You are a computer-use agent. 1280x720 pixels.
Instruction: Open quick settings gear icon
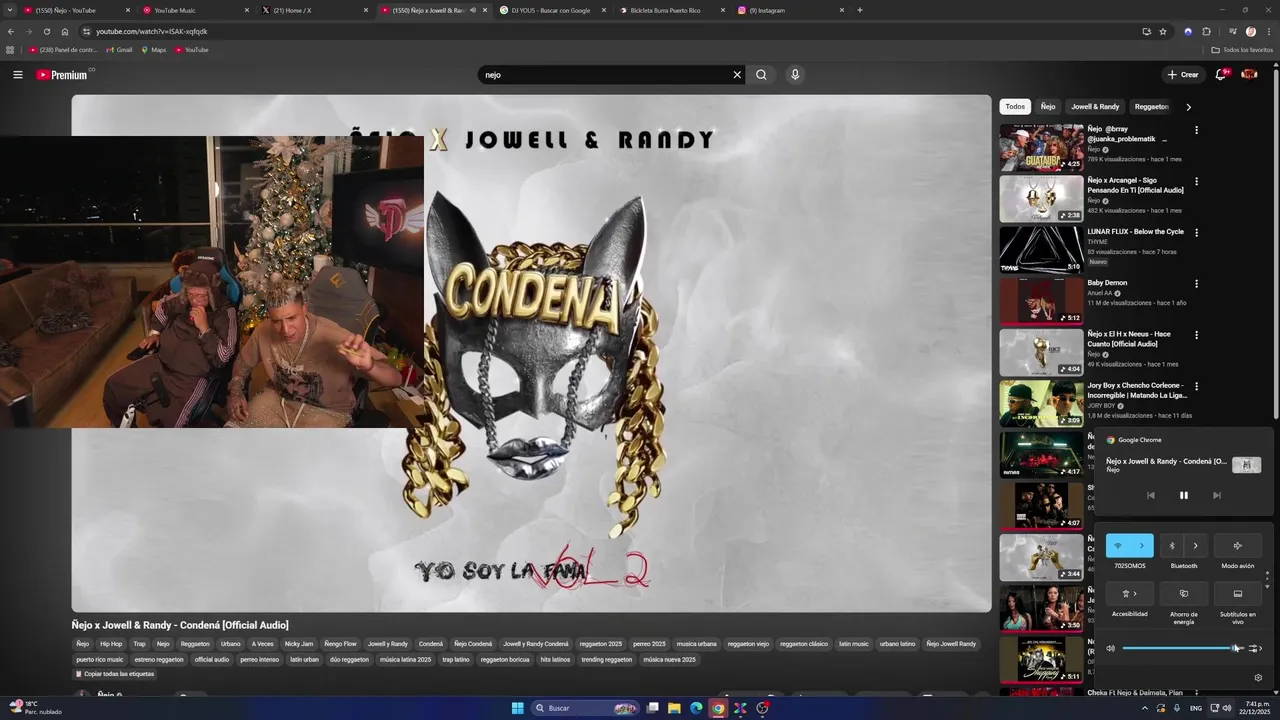[x=1258, y=677]
